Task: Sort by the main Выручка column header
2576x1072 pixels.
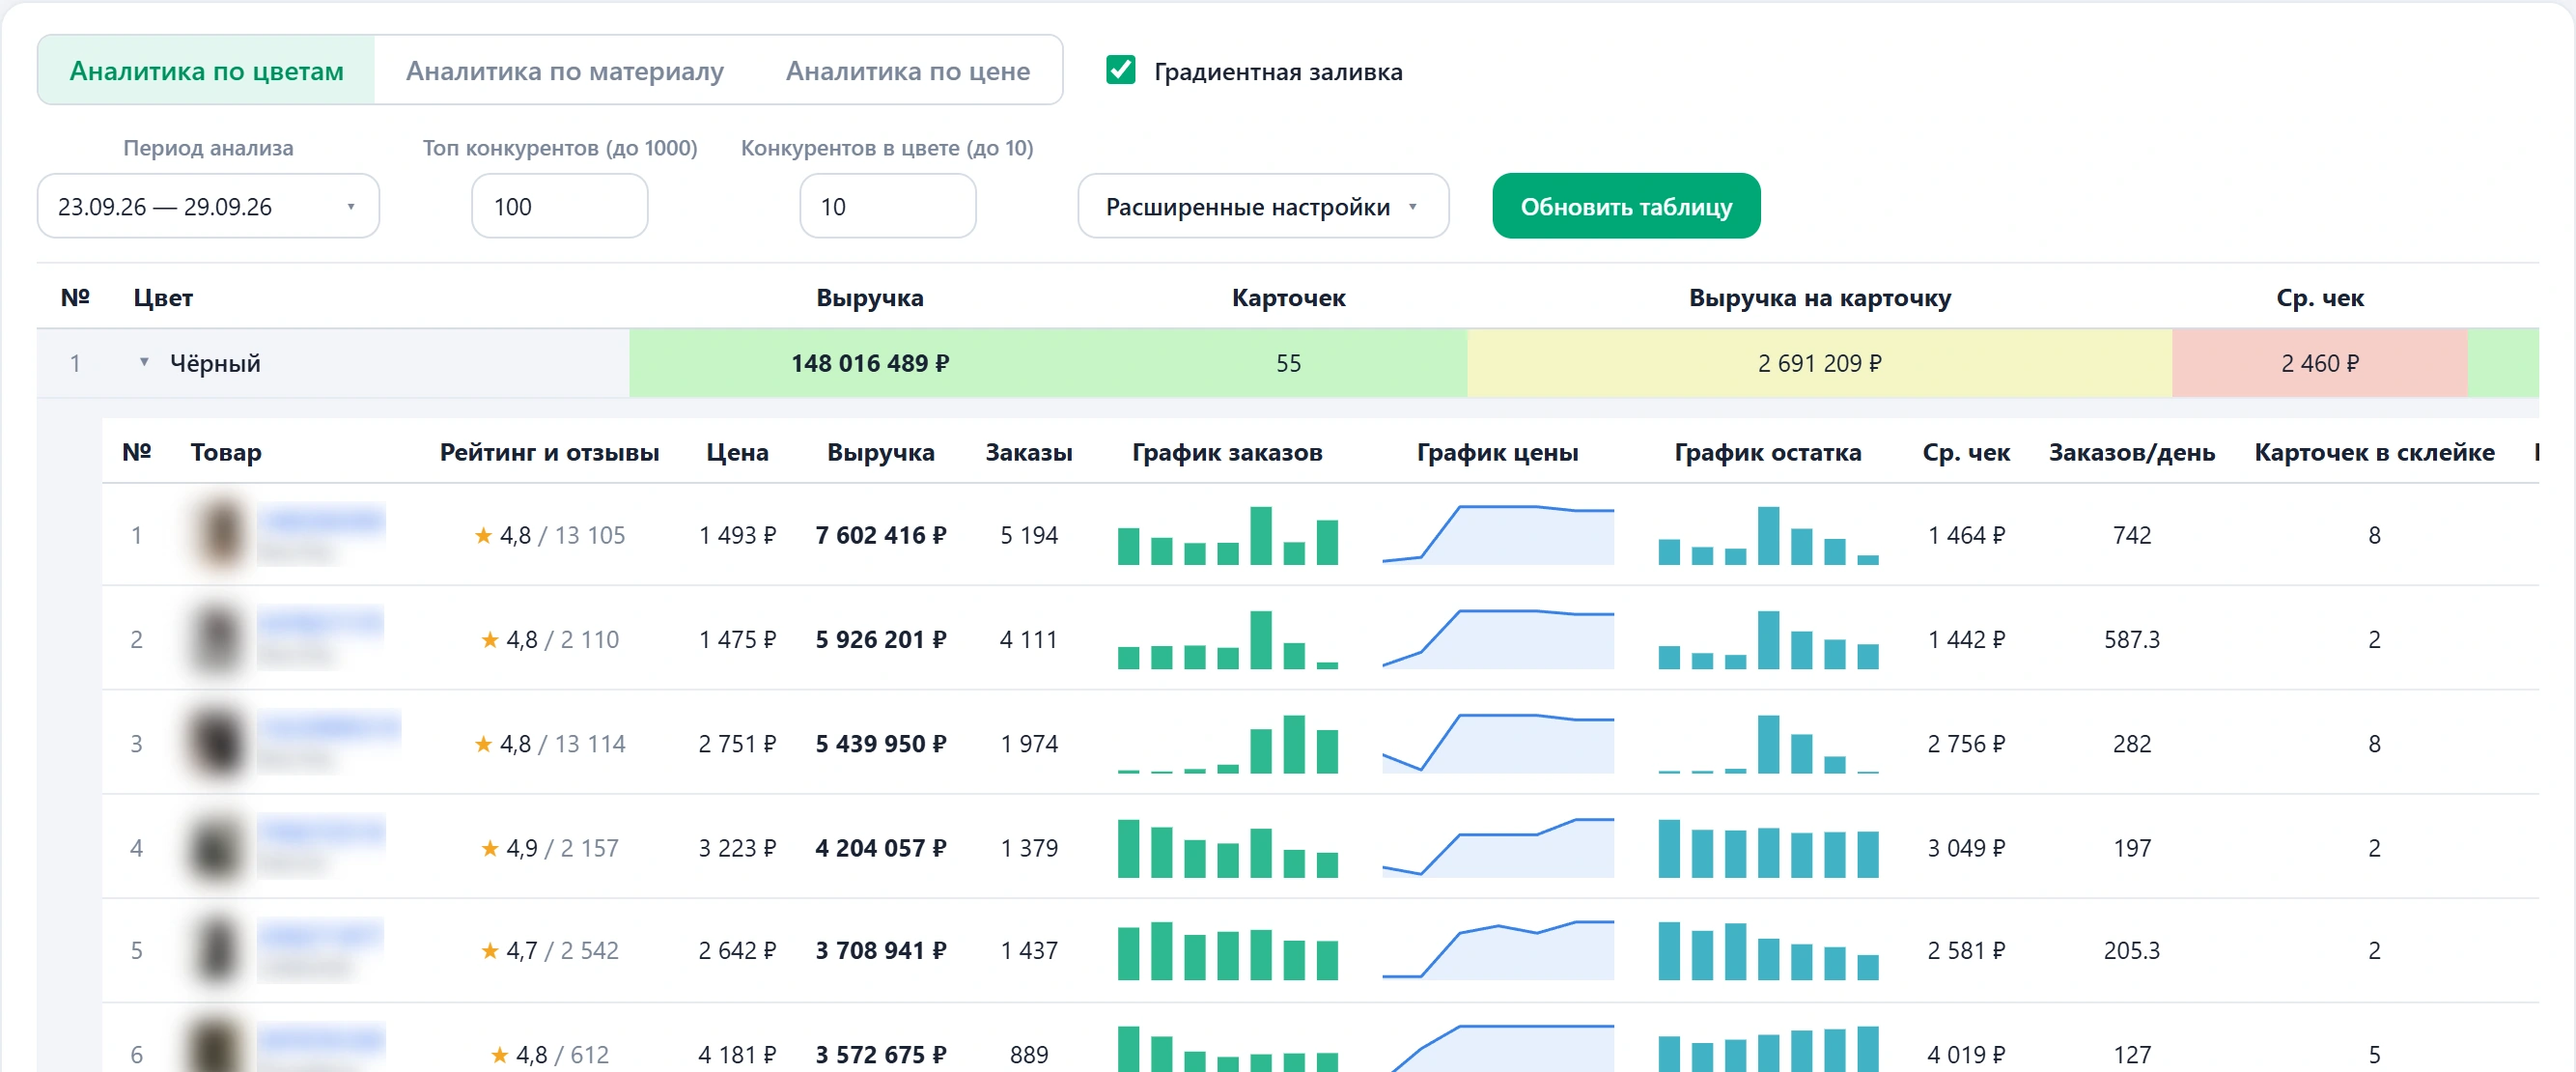Action: tap(869, 298)
